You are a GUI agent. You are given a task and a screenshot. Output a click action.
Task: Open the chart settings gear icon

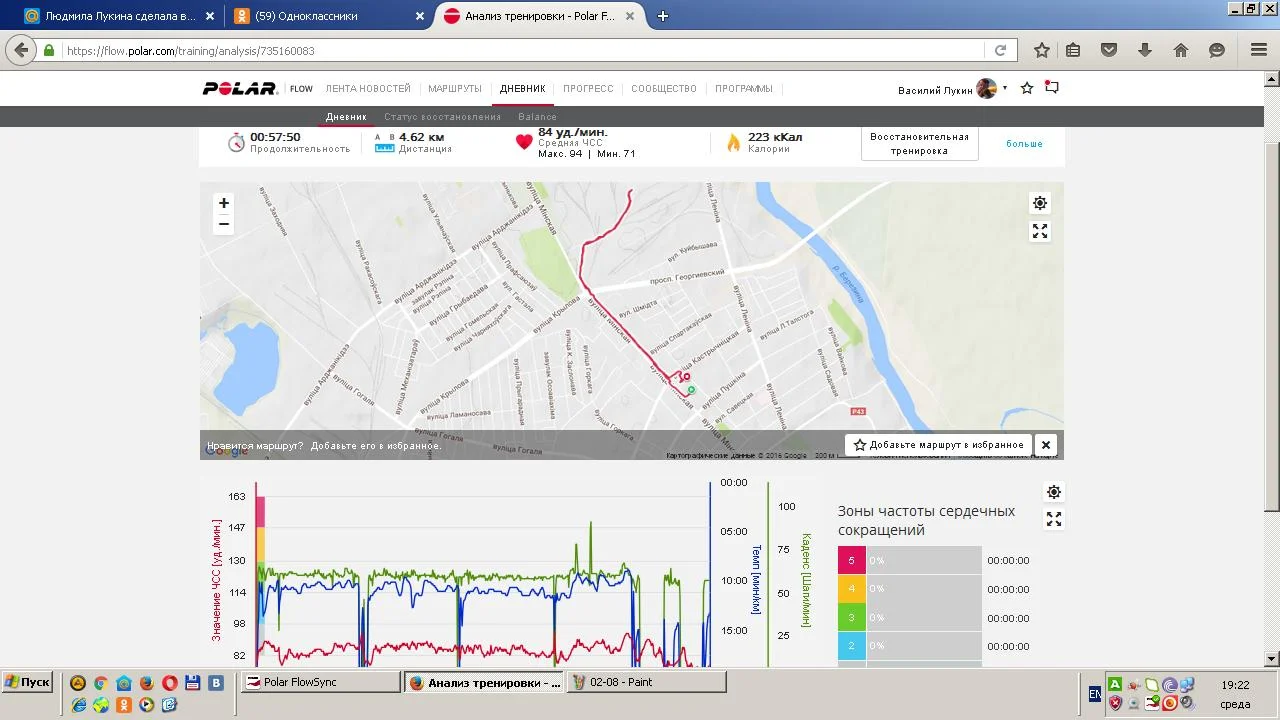[1053, 492]
